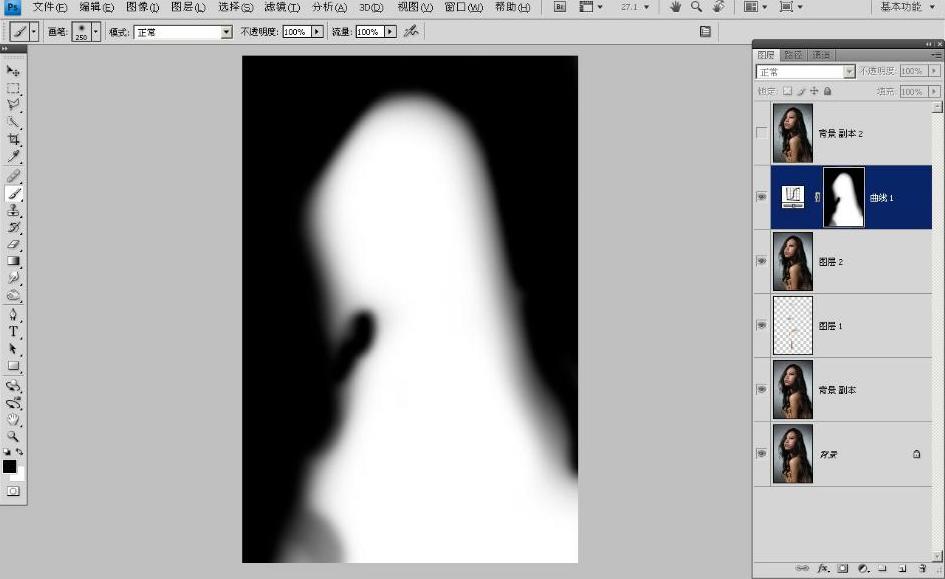This screenshot has height=579, width=945.
Task: Launch Bridge from application bar
Action: pyautogui.click(x=560, y=7)
